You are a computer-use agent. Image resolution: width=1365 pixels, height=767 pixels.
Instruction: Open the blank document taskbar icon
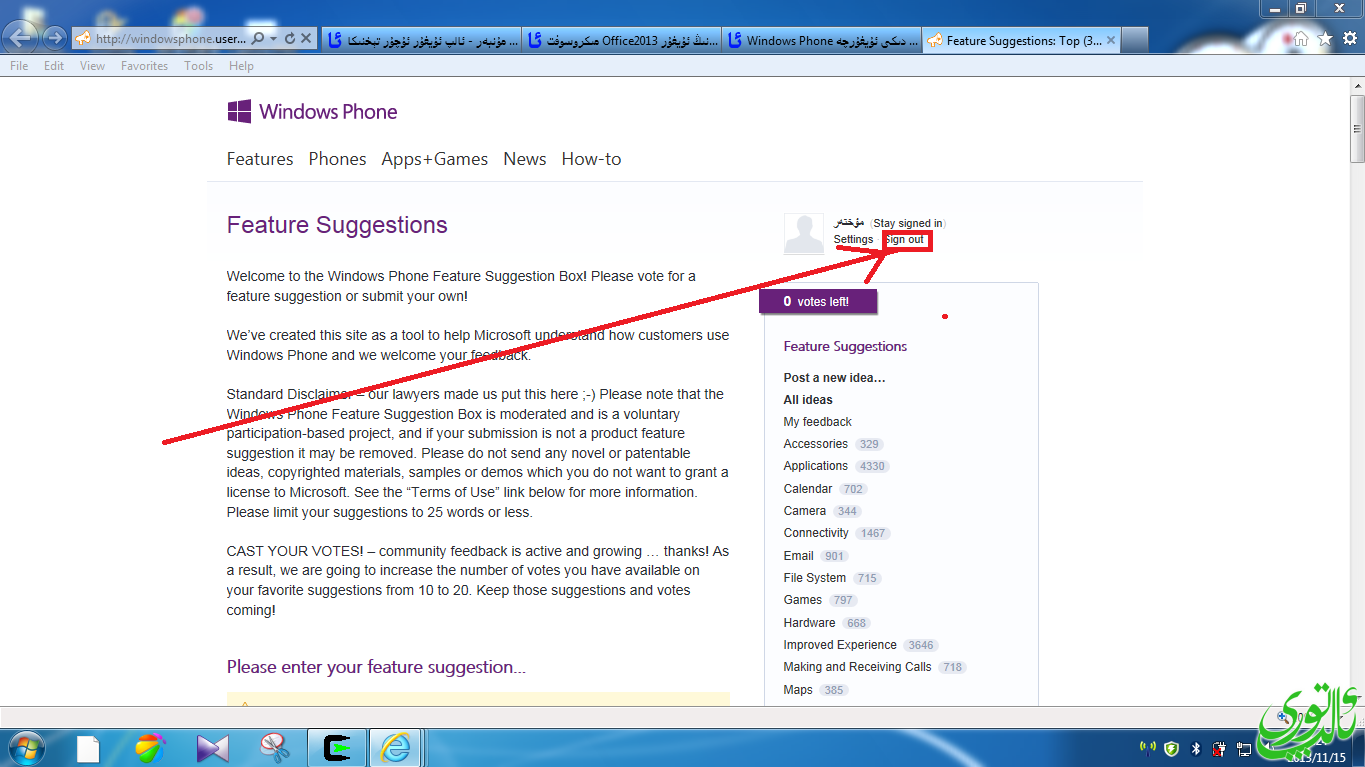tap(88, 748)
